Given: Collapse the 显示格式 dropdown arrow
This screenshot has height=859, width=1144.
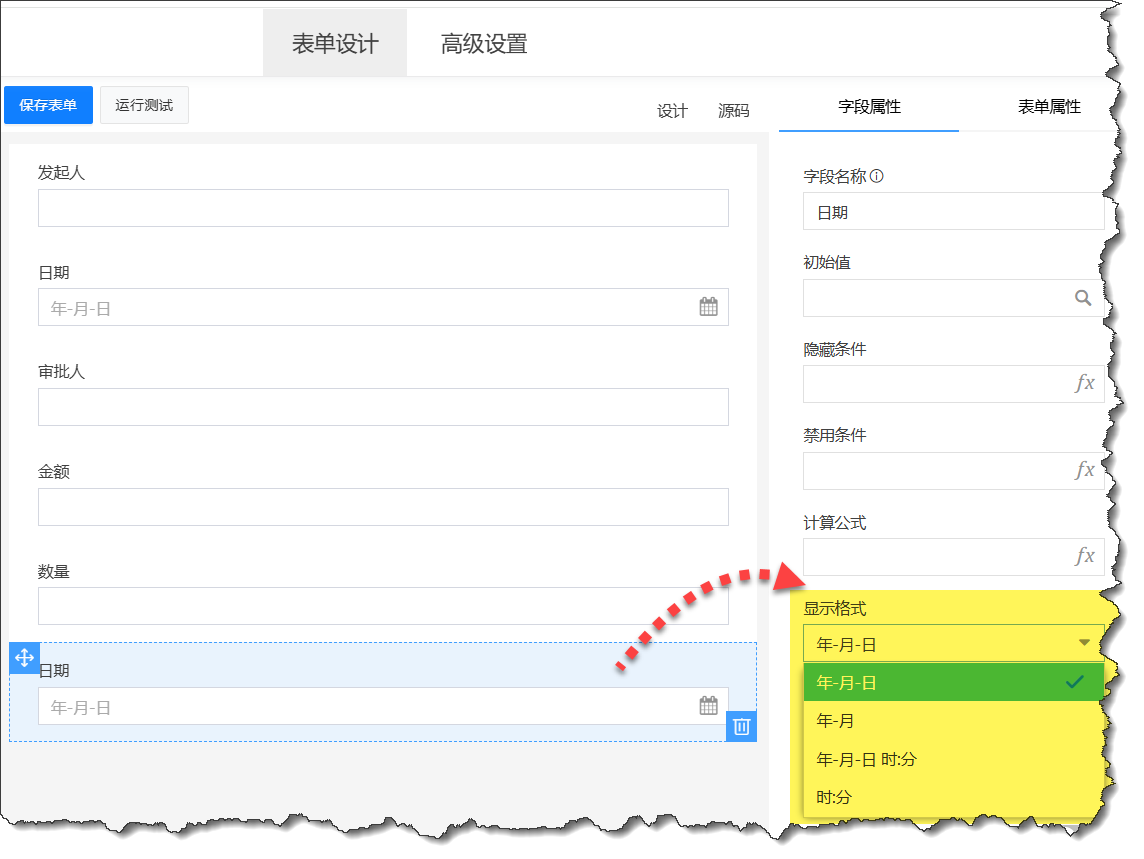Looking at the screenshot, I should [x=1084, y=644].
